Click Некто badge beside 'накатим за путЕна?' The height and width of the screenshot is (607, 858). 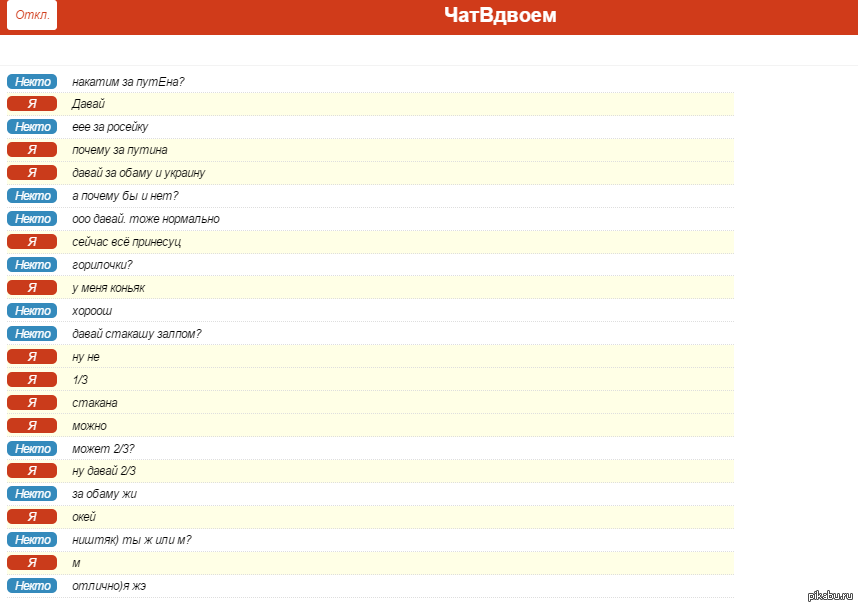[32, 81]
